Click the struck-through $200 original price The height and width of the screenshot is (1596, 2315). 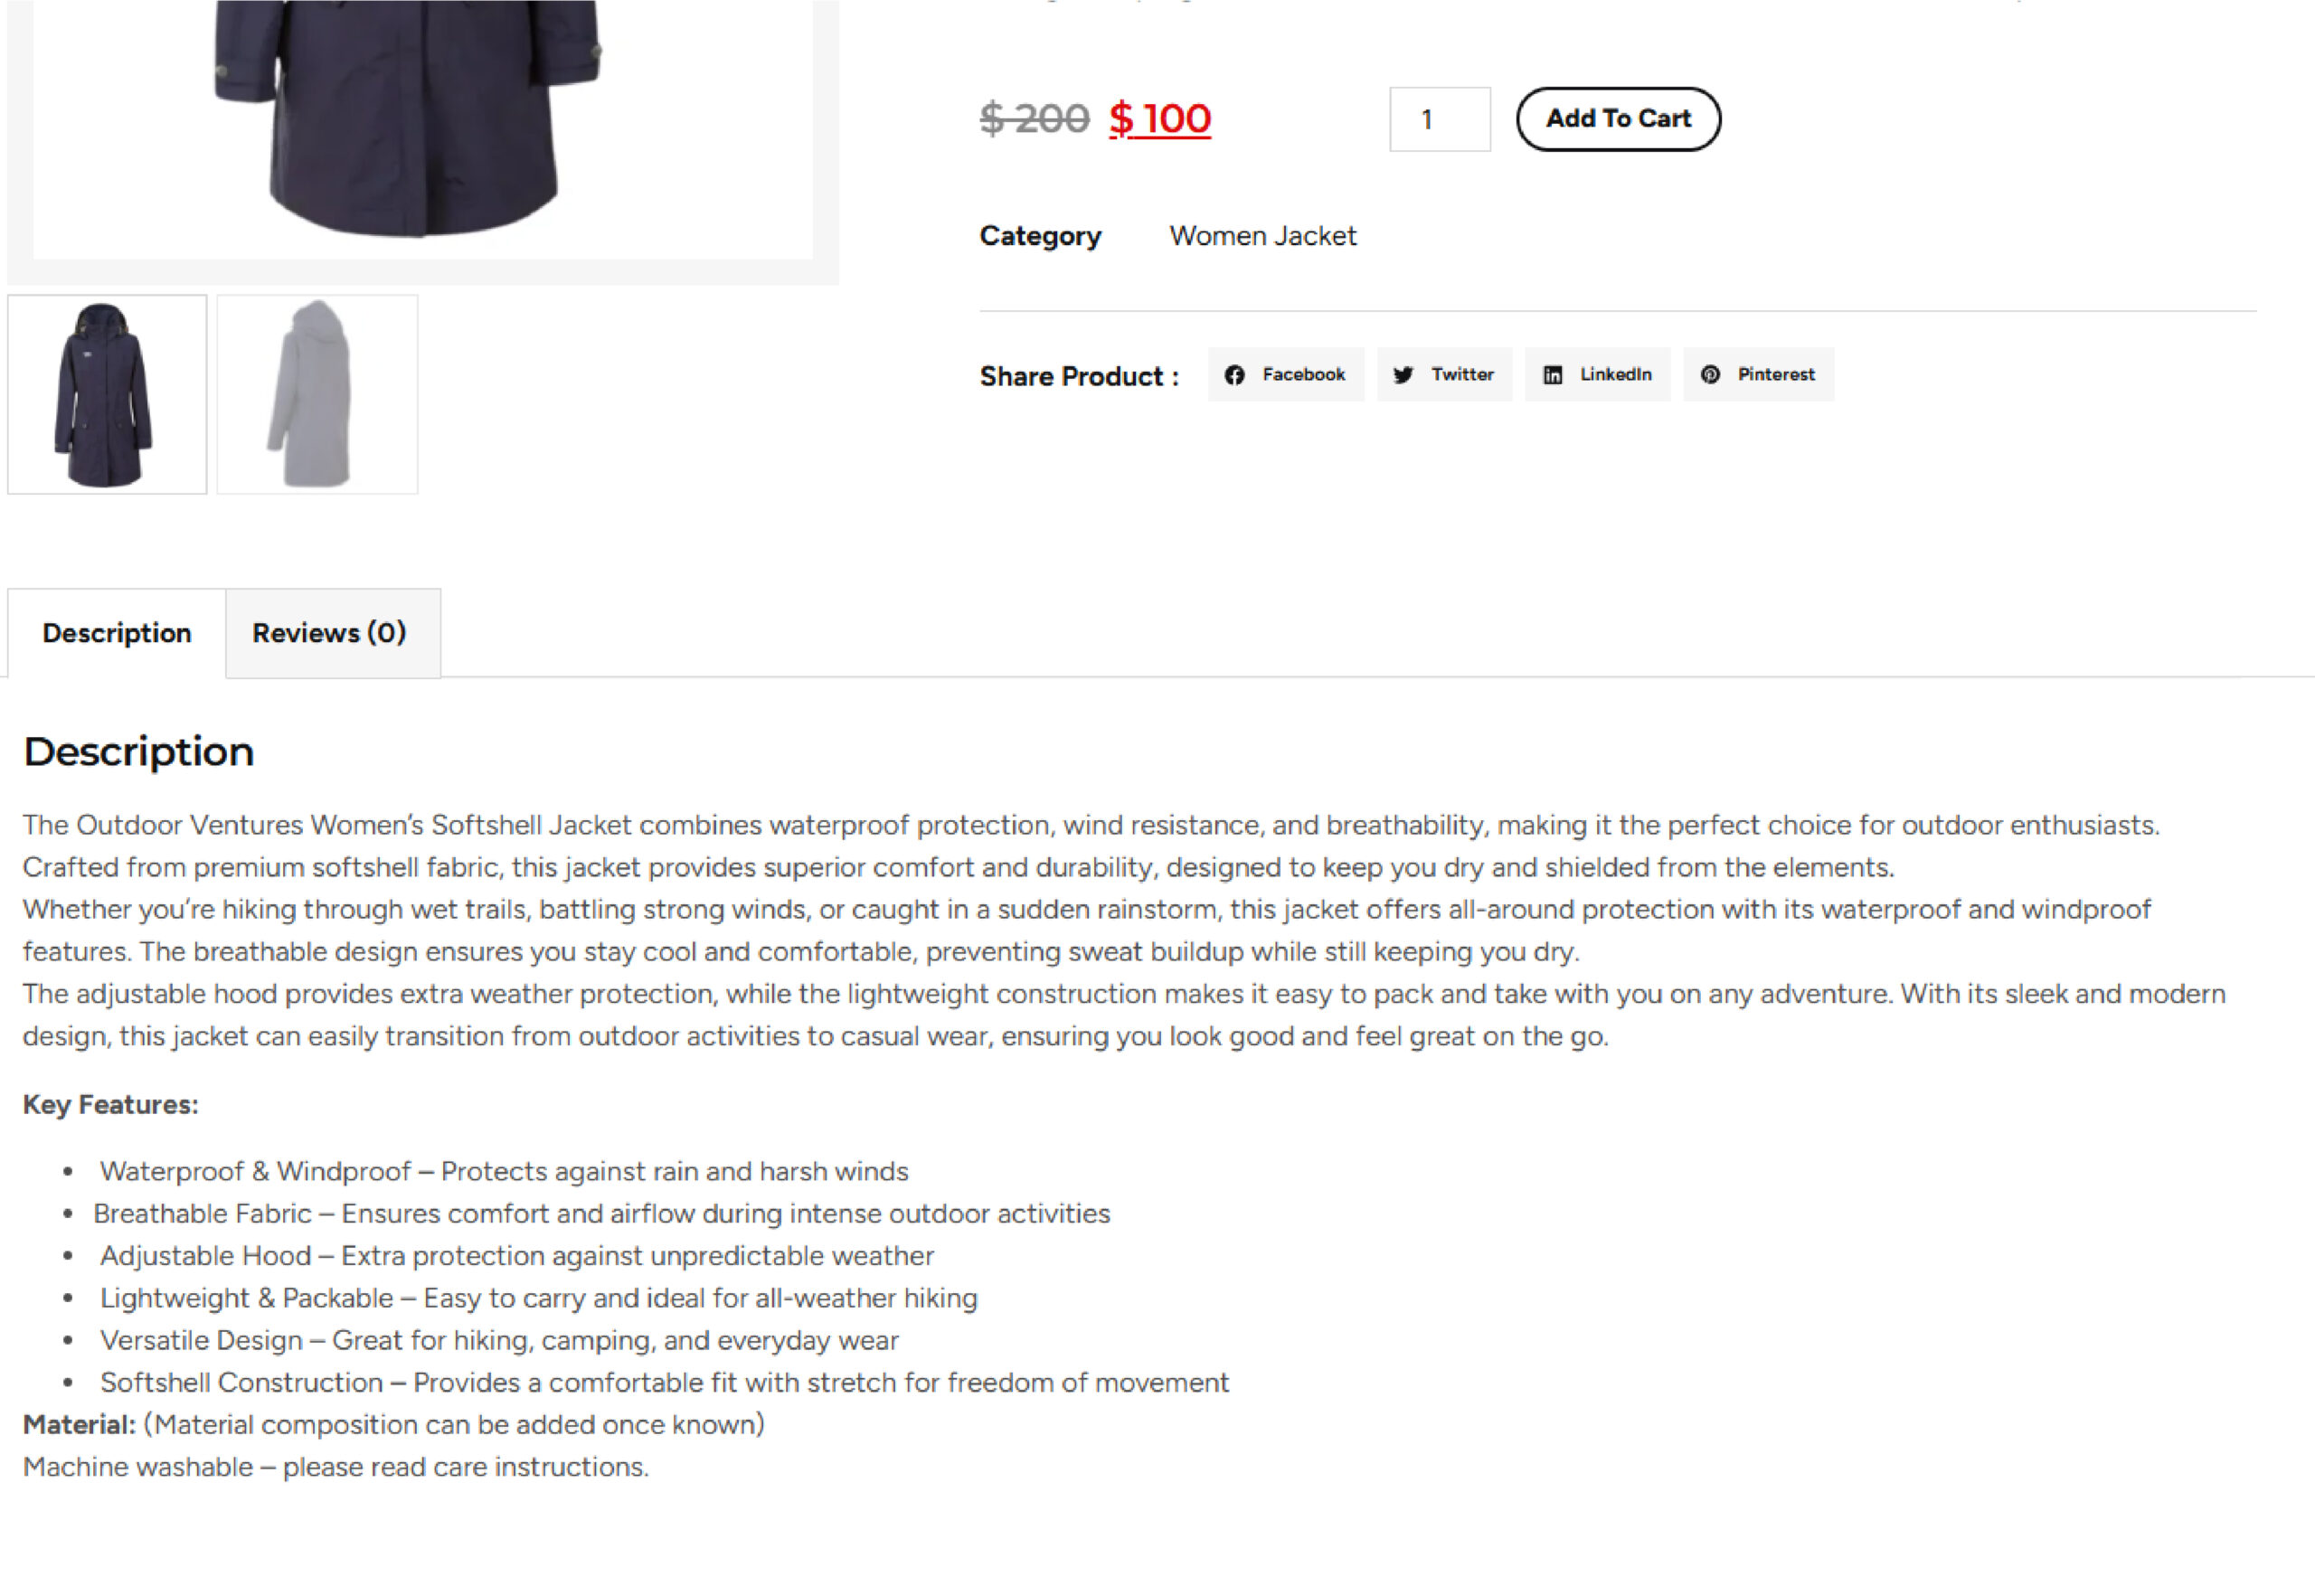tap(1034, 119)
